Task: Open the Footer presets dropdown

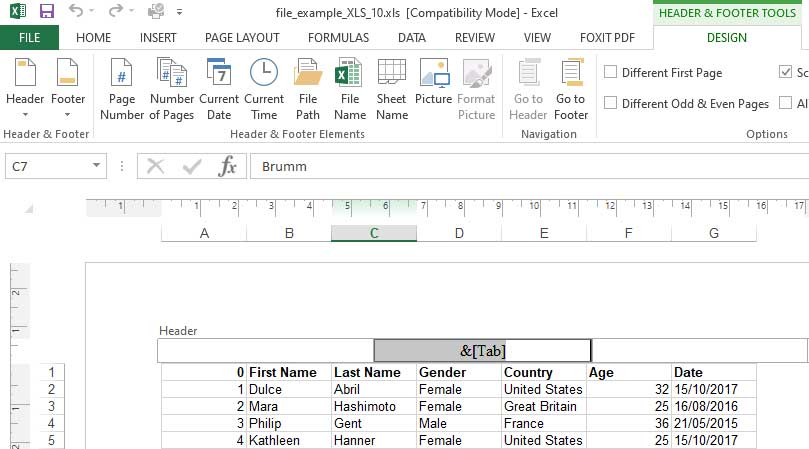Action: coord(67,114)
